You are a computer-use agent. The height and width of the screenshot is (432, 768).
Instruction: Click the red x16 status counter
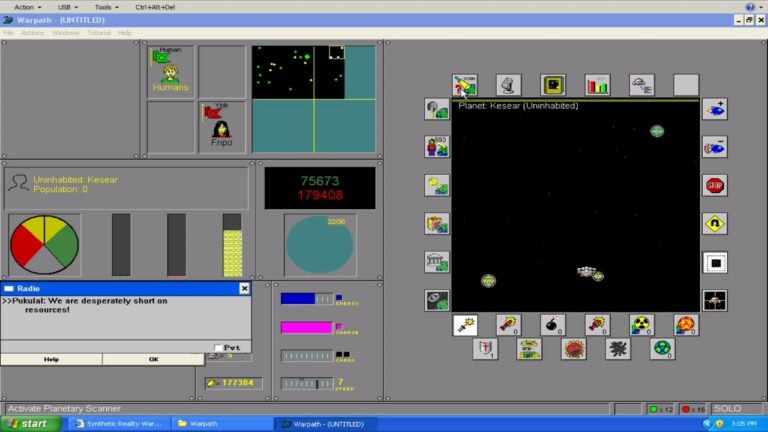click(693, 409)
